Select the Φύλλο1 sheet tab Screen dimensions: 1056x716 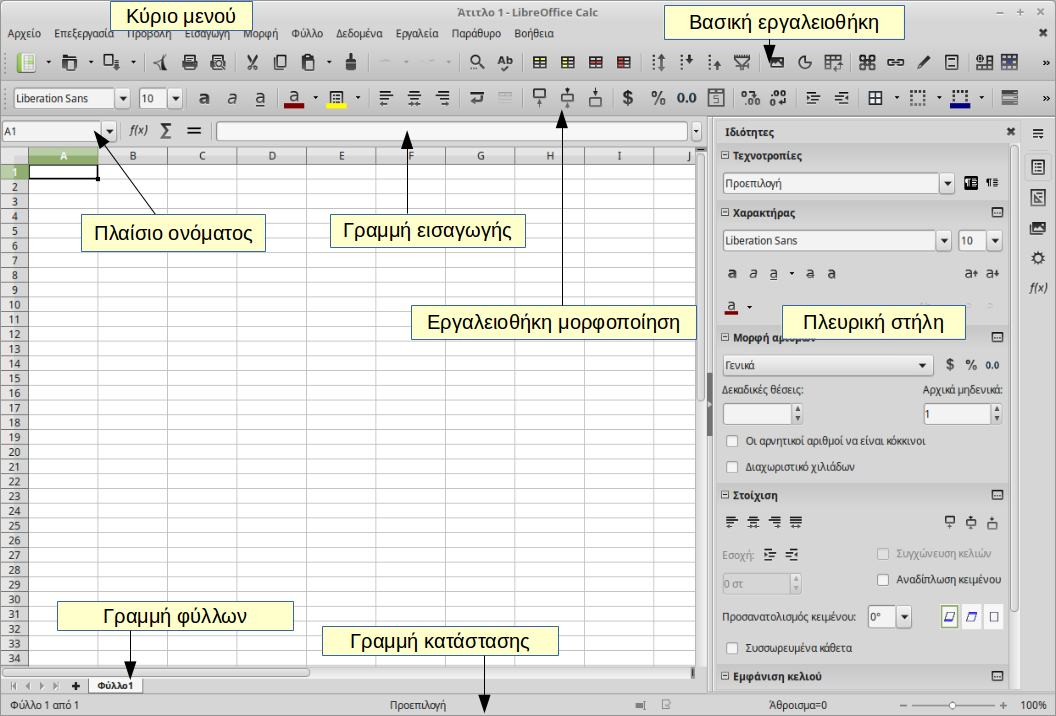115,686
